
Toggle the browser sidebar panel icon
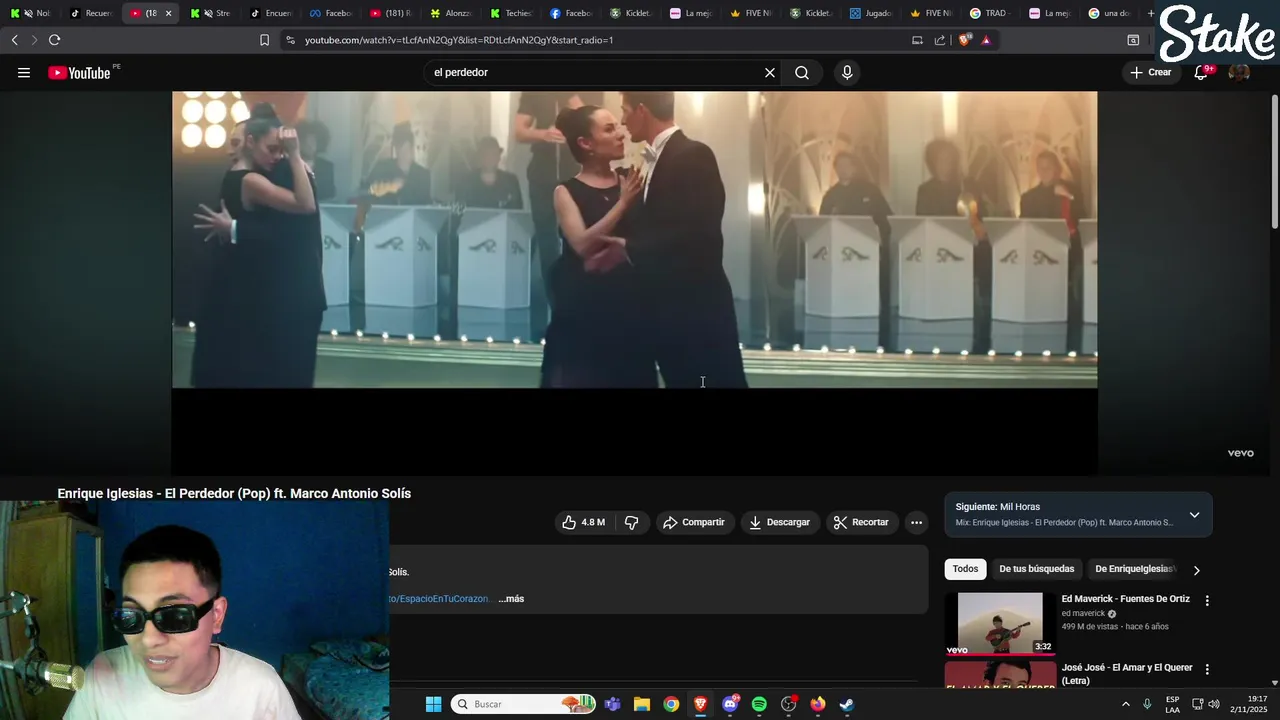pos(1133,40)
